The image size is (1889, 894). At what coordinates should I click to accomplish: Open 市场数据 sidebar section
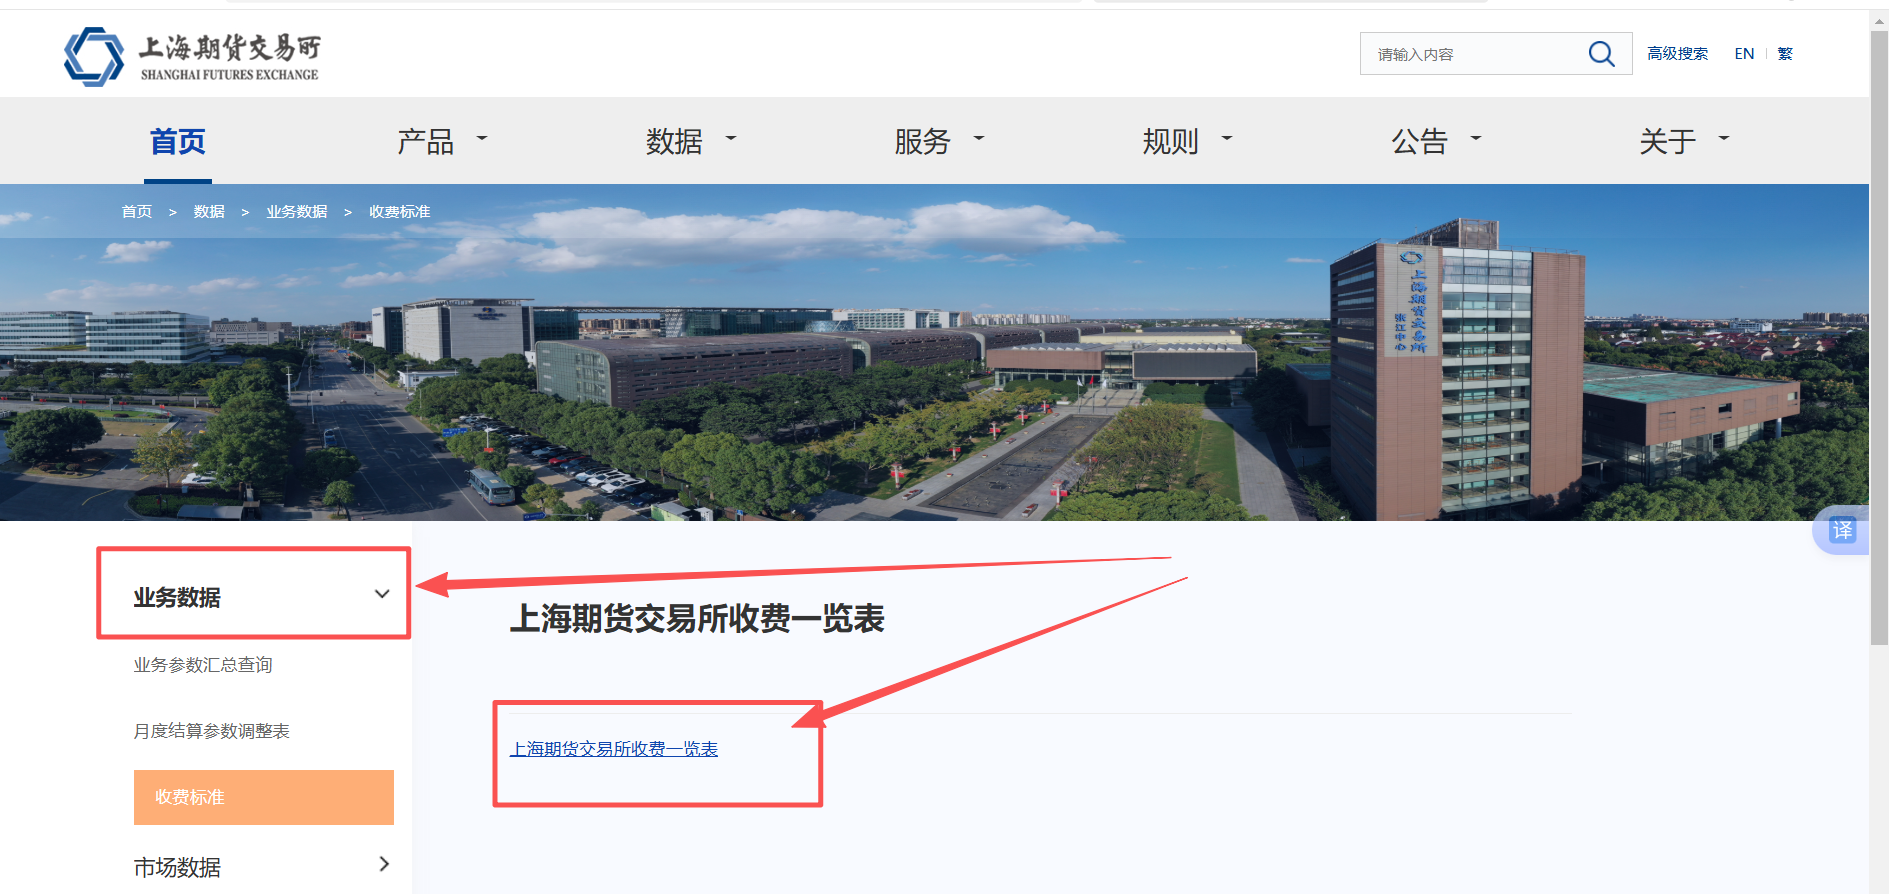177,867
